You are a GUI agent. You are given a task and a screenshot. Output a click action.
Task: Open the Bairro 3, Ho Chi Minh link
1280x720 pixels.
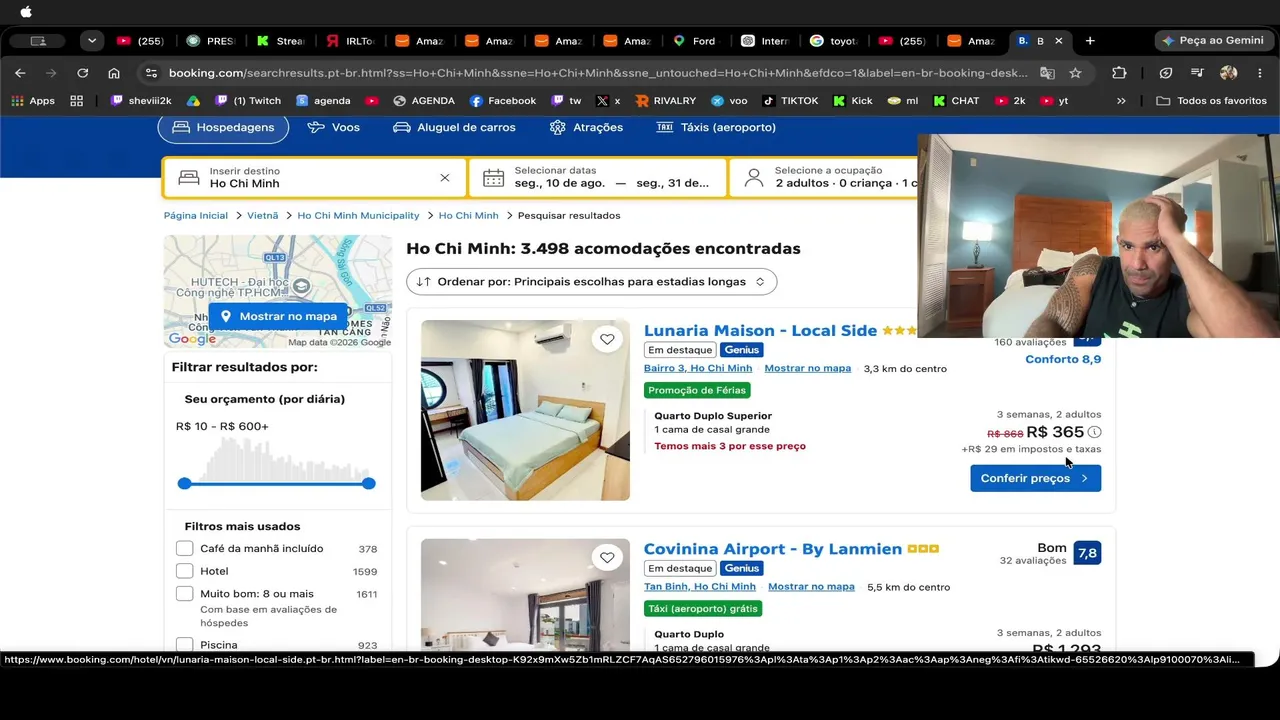coord(698,368)
